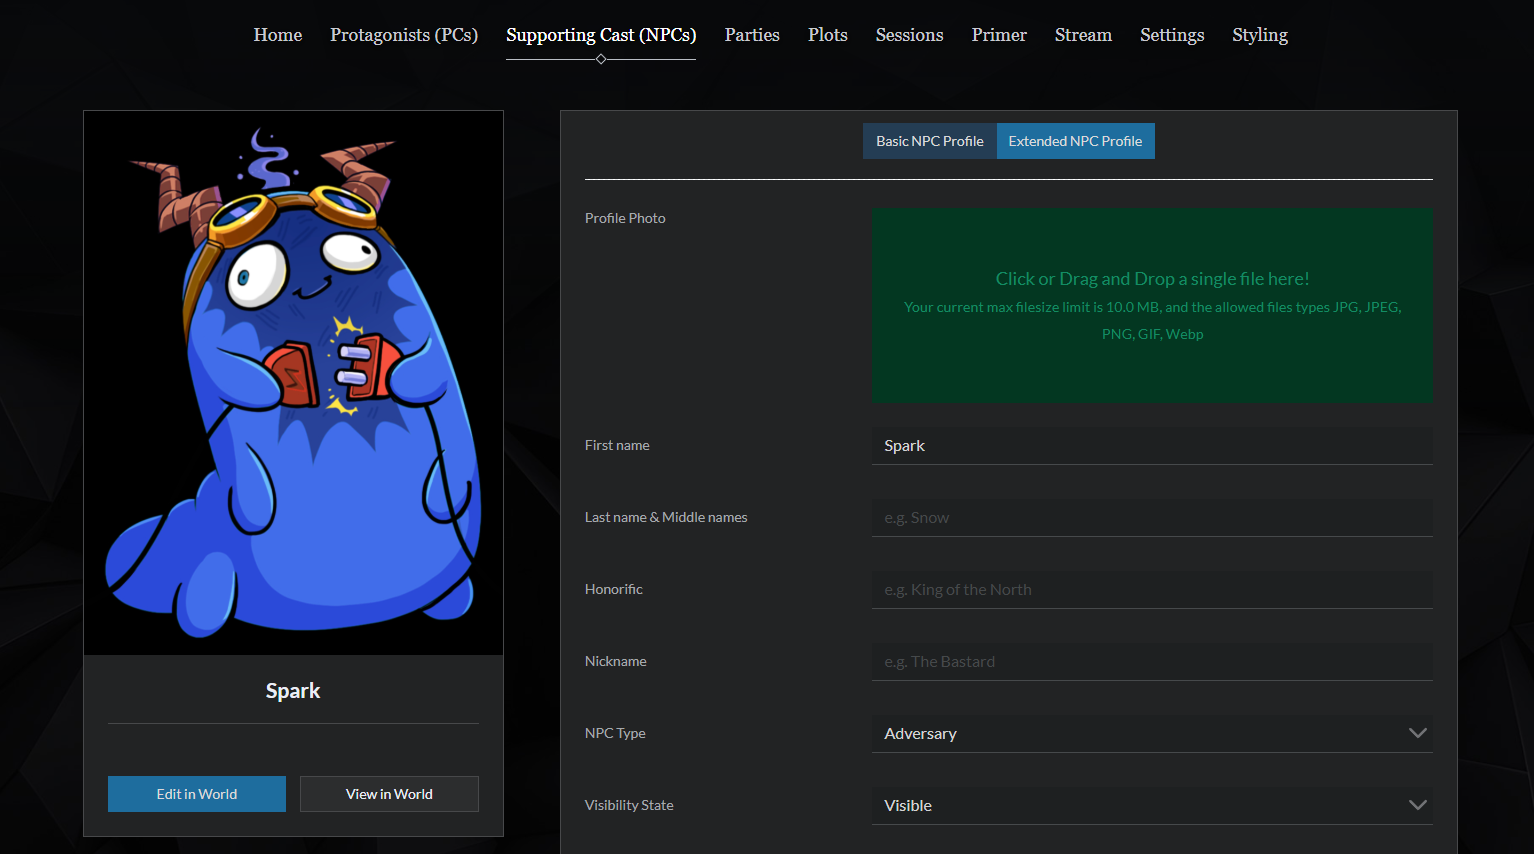Click the Honorific field label
Screen dimensions: 1534x854
click(614, 589)
